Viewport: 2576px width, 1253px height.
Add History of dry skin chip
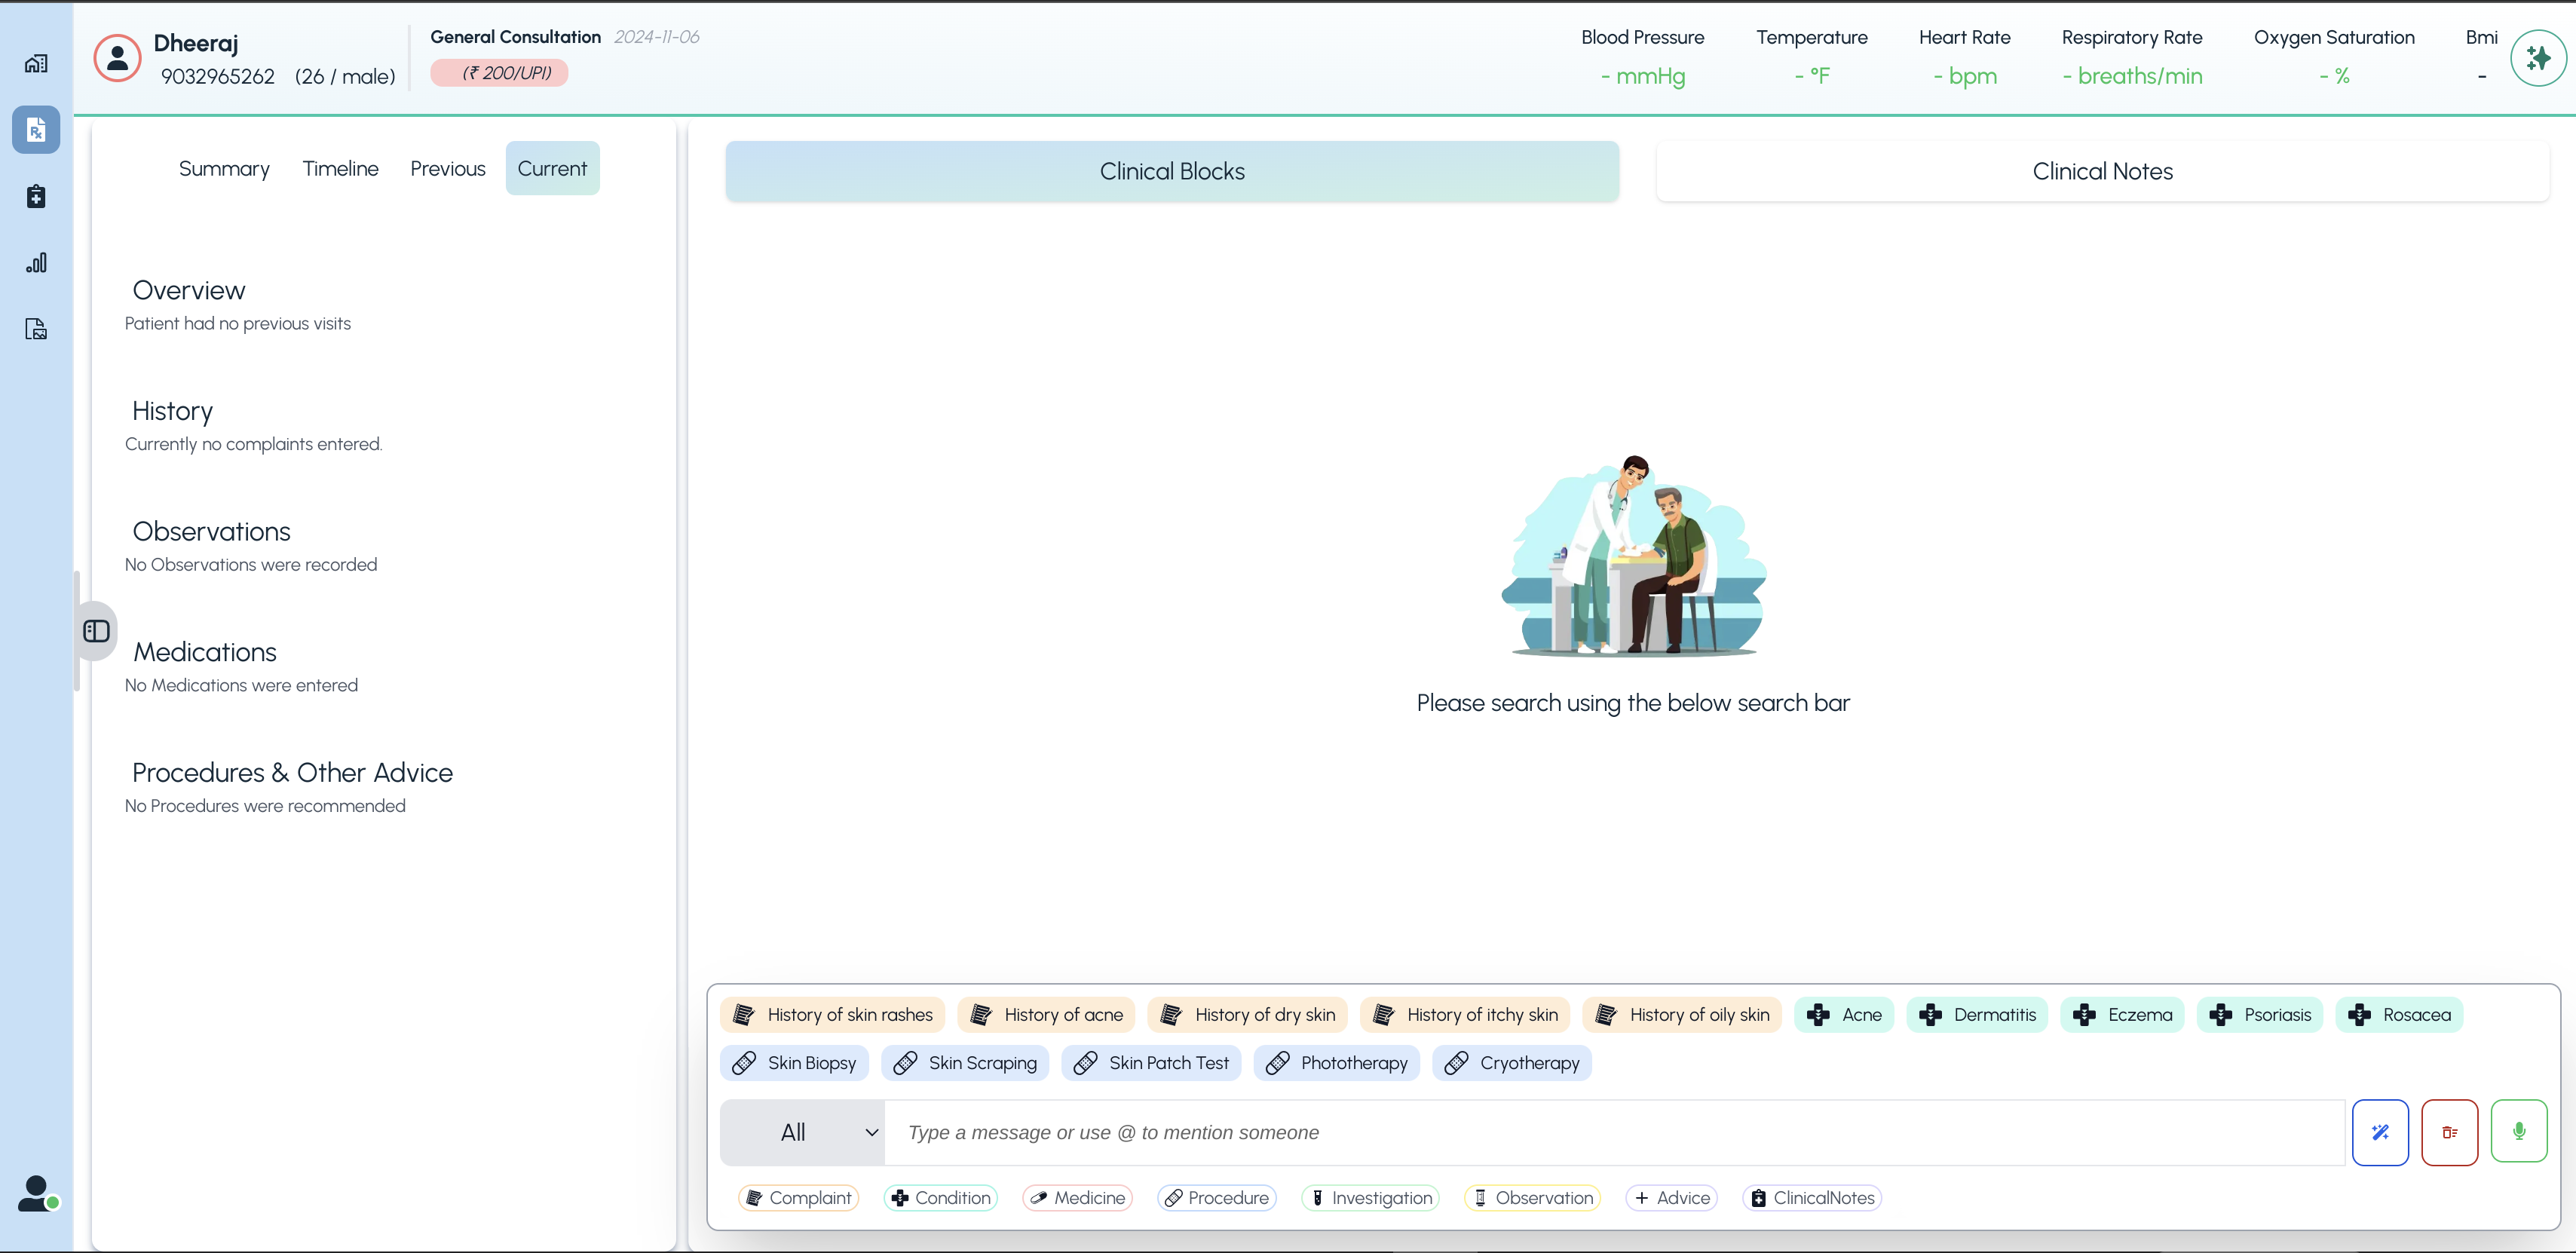(x=1247, y=1014)
